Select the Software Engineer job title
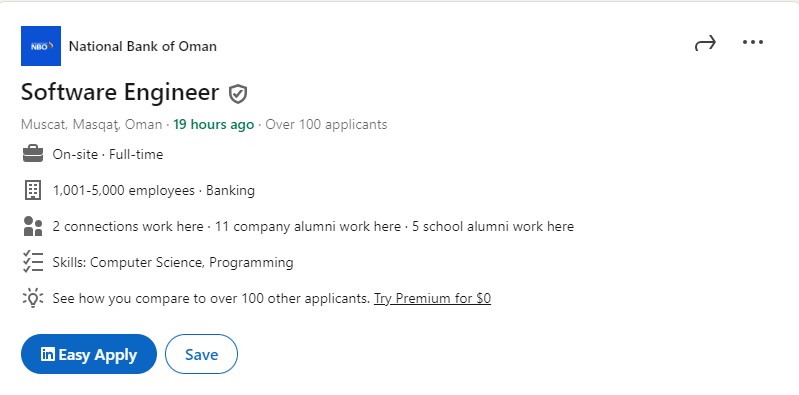799x395 pixels. 120,93
